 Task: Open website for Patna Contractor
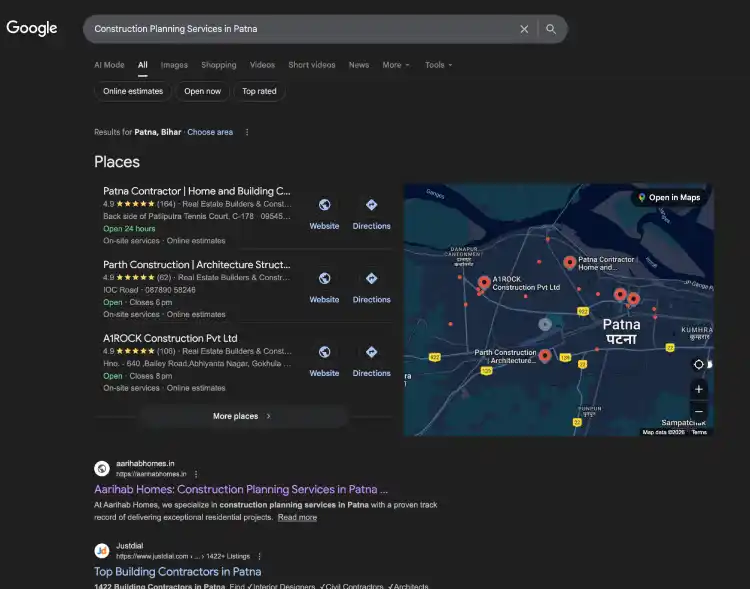[x=324, y=213]
